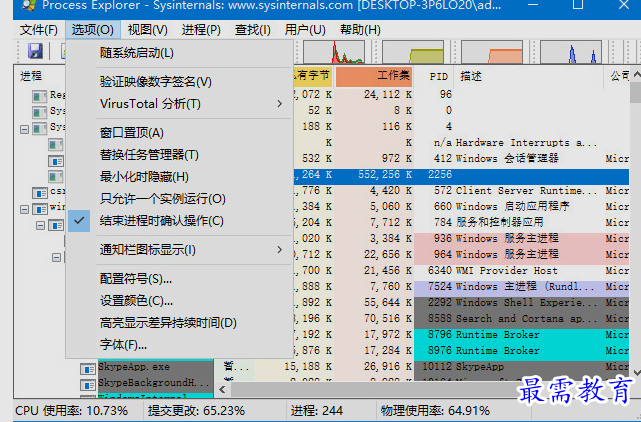Click the vertical scrollbar up arrow
641x422 pixels.
(636, 75)
